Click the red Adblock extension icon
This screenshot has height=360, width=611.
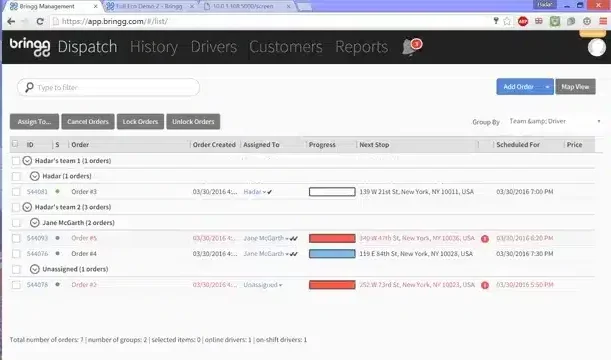(523, 21)
